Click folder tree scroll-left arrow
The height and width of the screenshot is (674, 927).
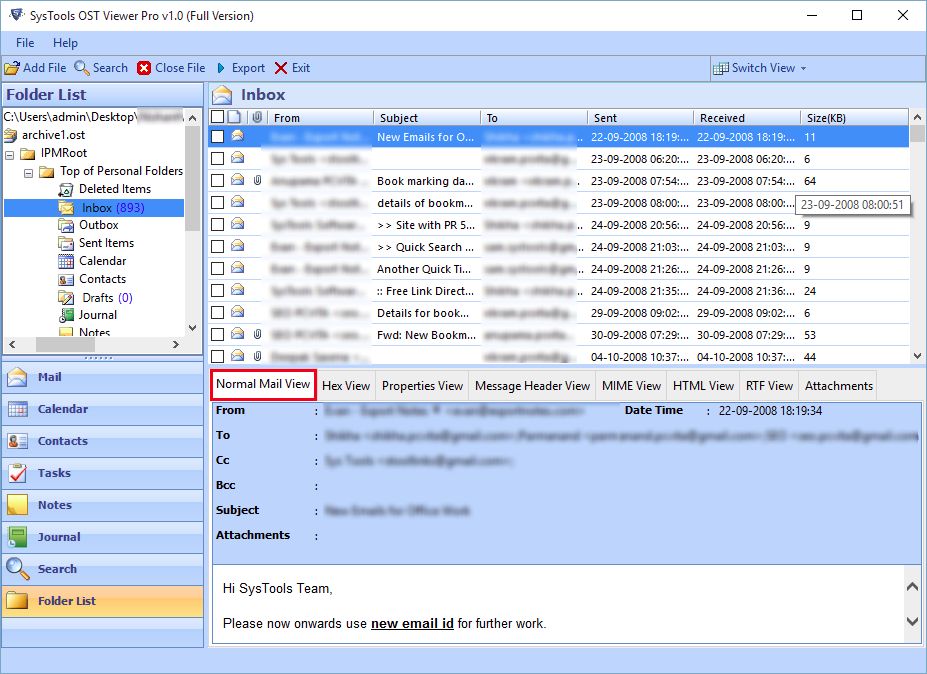(x=12, y=344)
